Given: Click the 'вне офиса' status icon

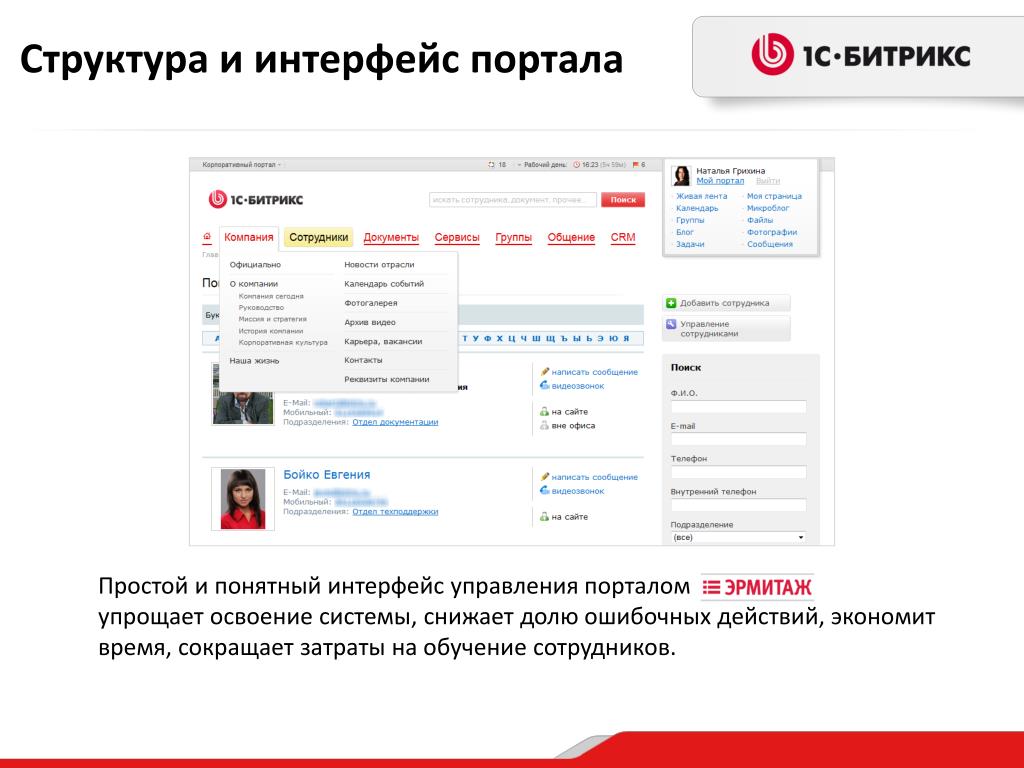Looking at the screenshot, I should [x=544, y=426].
